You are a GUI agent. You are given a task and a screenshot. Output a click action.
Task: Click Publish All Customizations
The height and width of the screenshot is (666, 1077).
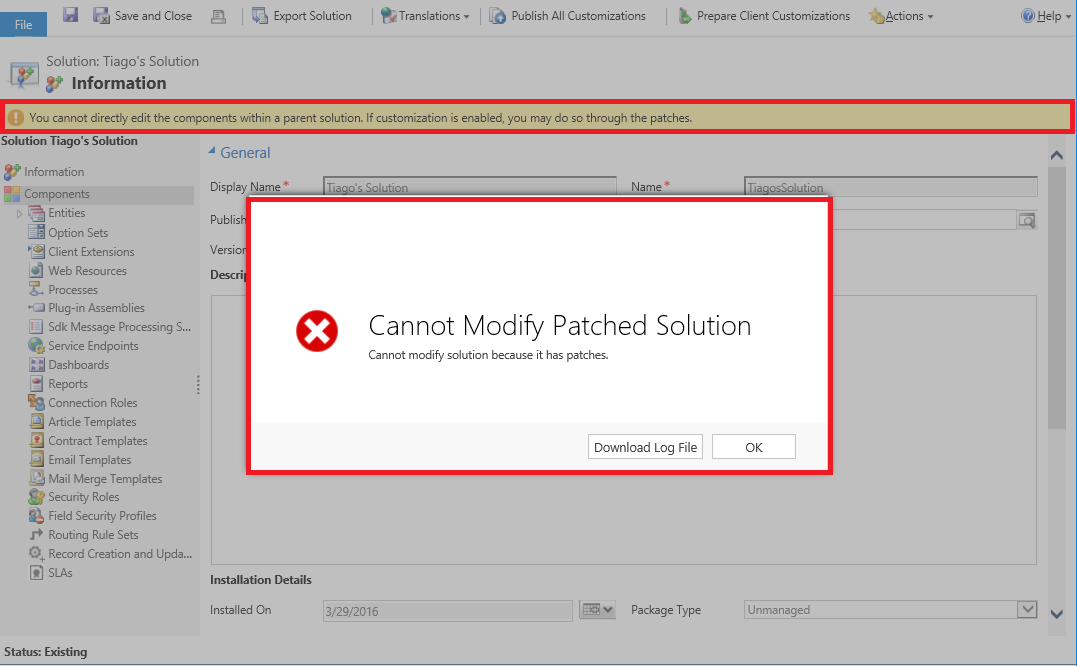click(x=567, y=16)
